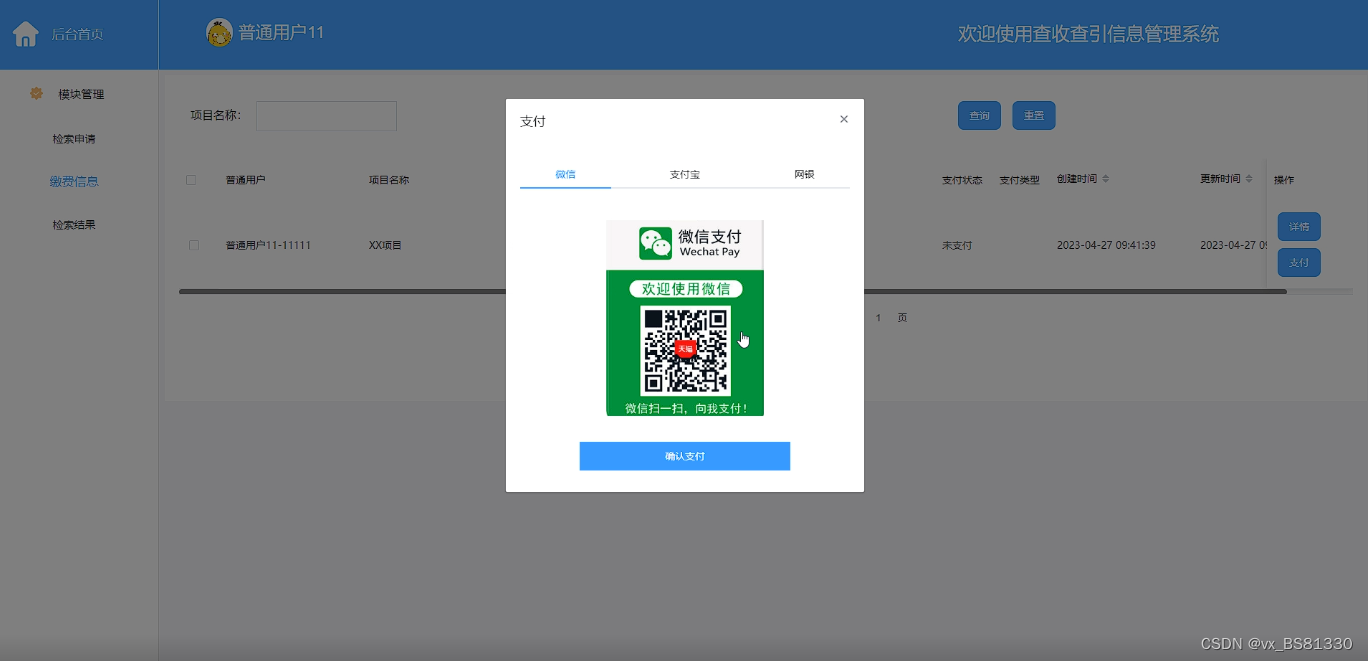Open 详情 for the XX项目 row
Screen dimensions: 1368x661
point(1299,227)
